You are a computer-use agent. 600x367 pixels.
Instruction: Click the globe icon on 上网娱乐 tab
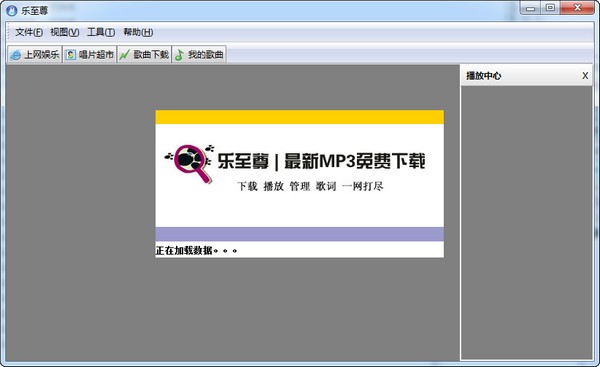coord(16,55)
